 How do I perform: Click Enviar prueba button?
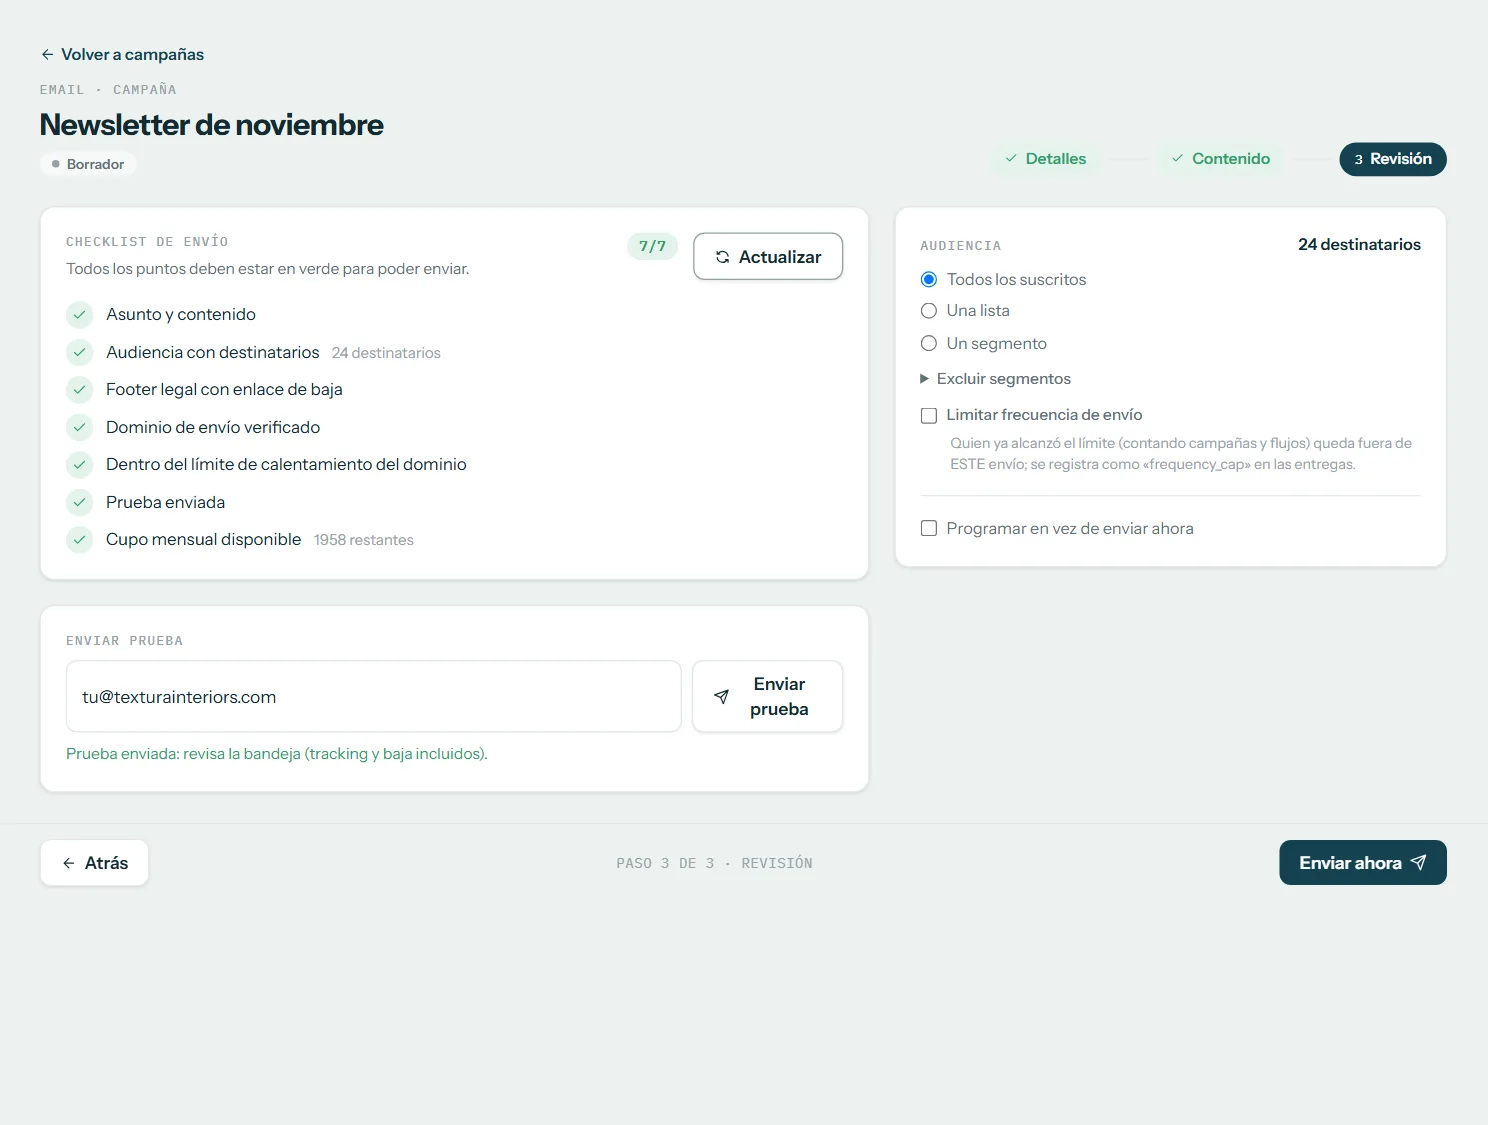pyautogui.click(x=768, y=696)
